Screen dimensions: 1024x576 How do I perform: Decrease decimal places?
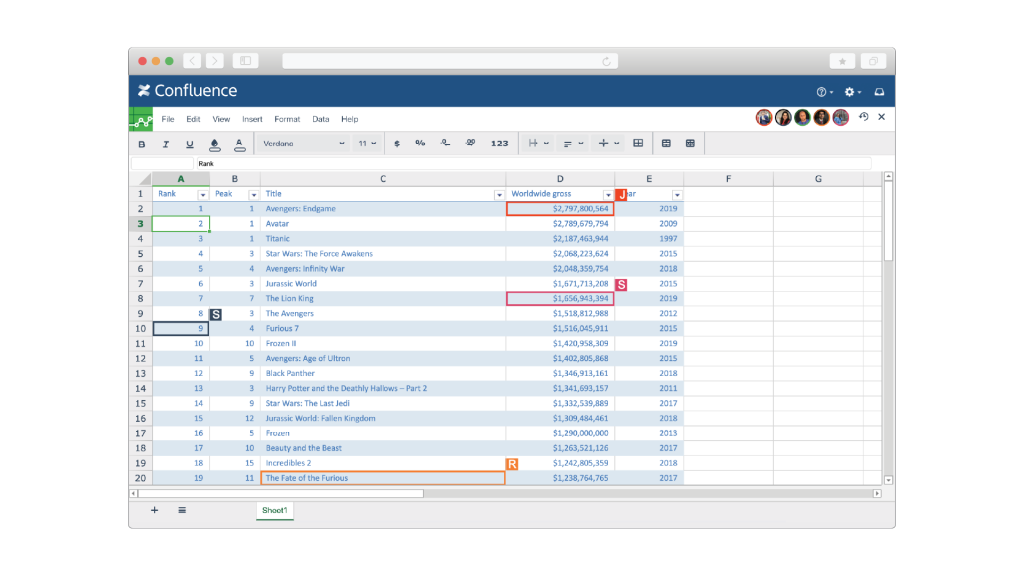[x=445, y=143]
